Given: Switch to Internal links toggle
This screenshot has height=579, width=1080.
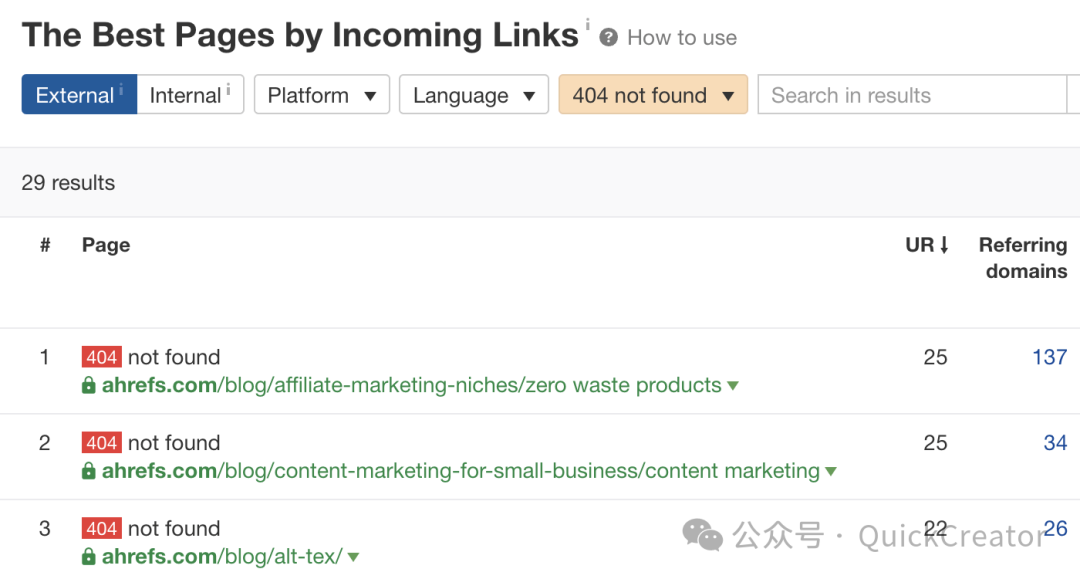Looking at the screenshot, I should [x=190, y=95].
